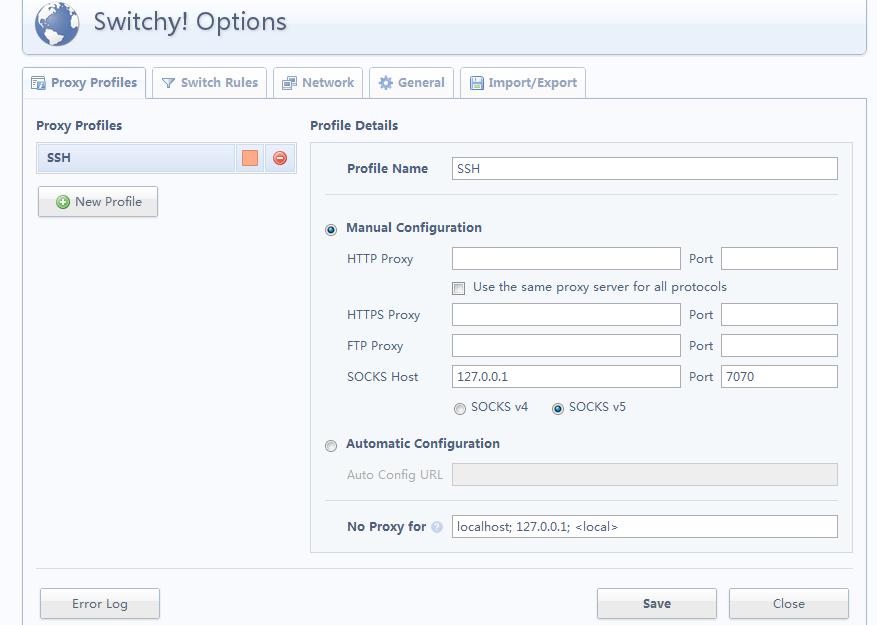Create a New Profile
Image resolution: width=877 pixels, height=625 pixels.
pyautogui.click(x=98, y=201)
